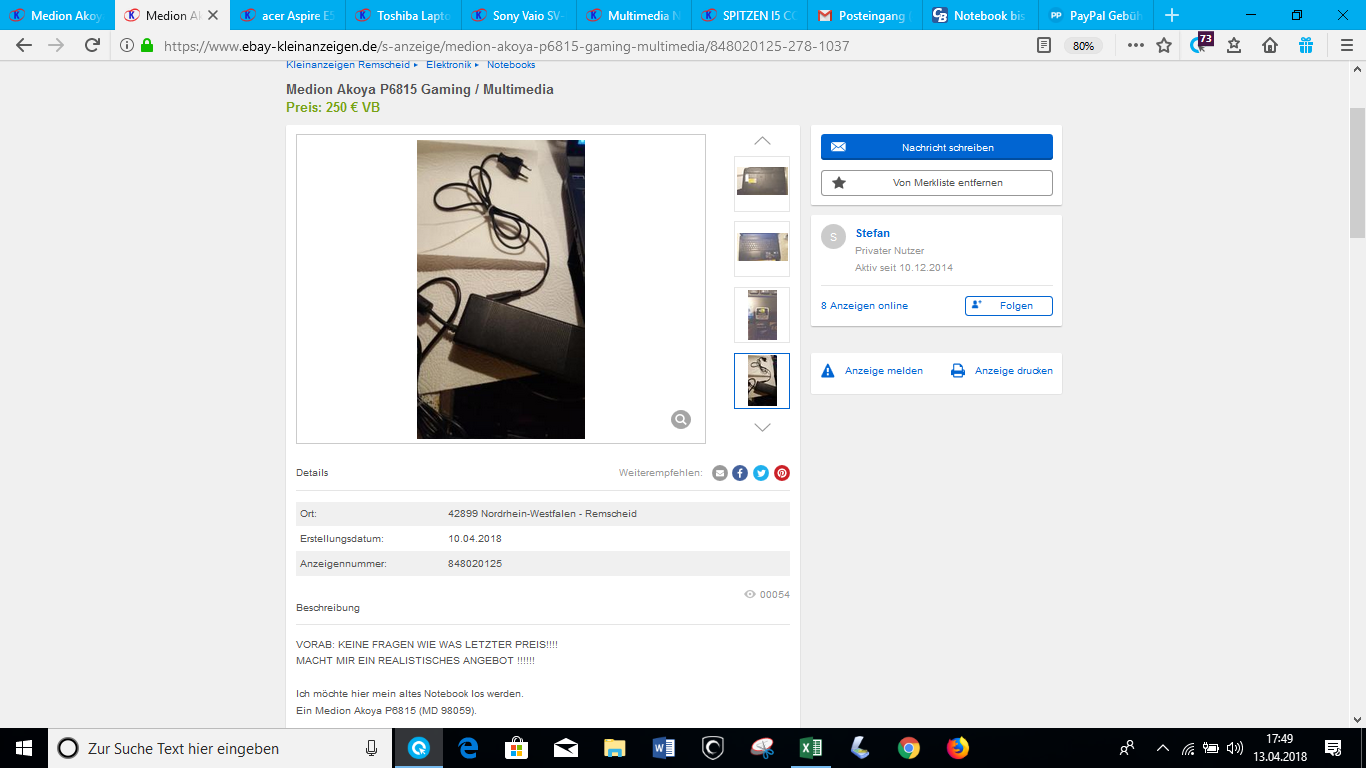The height and width of the screenshot is (768, 1366).
Task: Switch to the PayPal Gebühren tab
Action: 1095,15
